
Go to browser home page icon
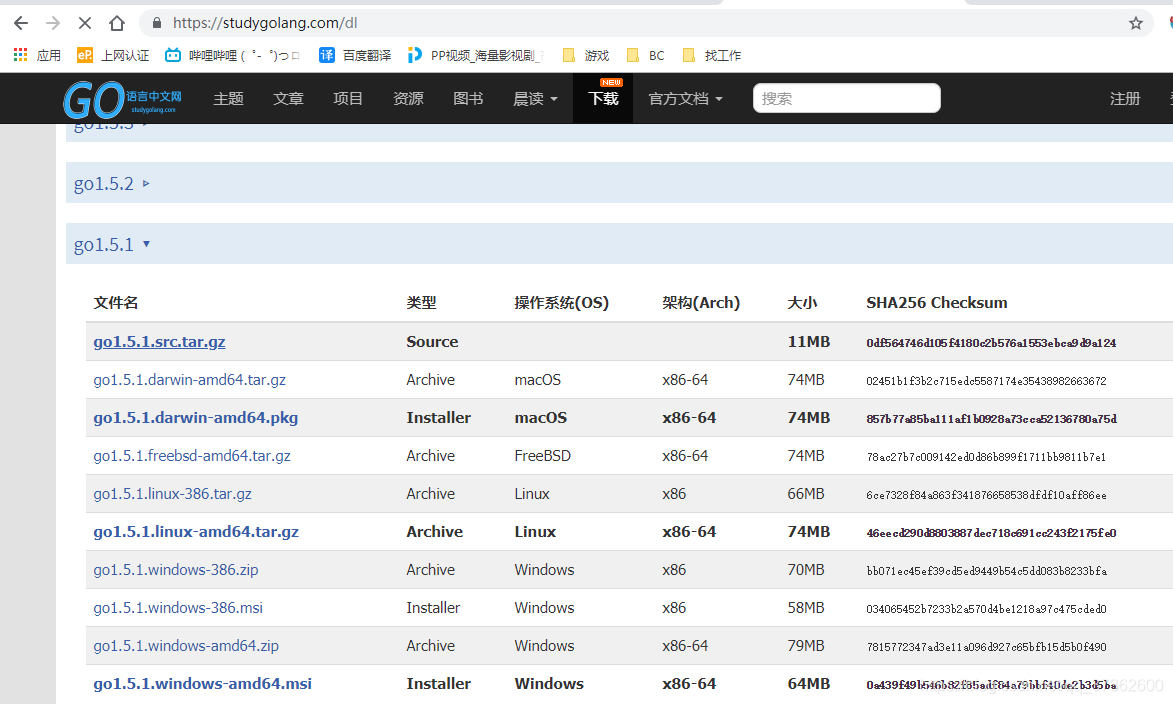pos(117,23)
